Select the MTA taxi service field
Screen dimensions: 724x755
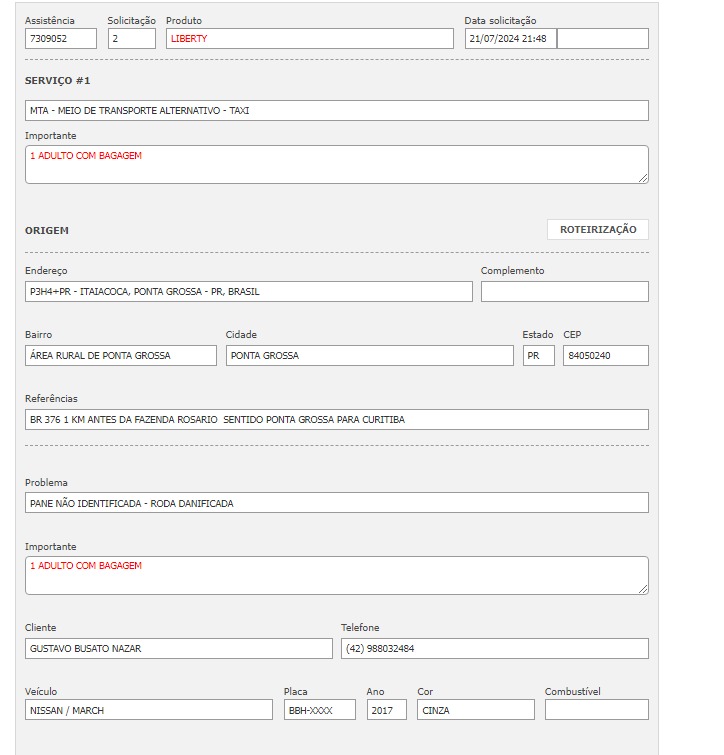(x=336, y=111)
